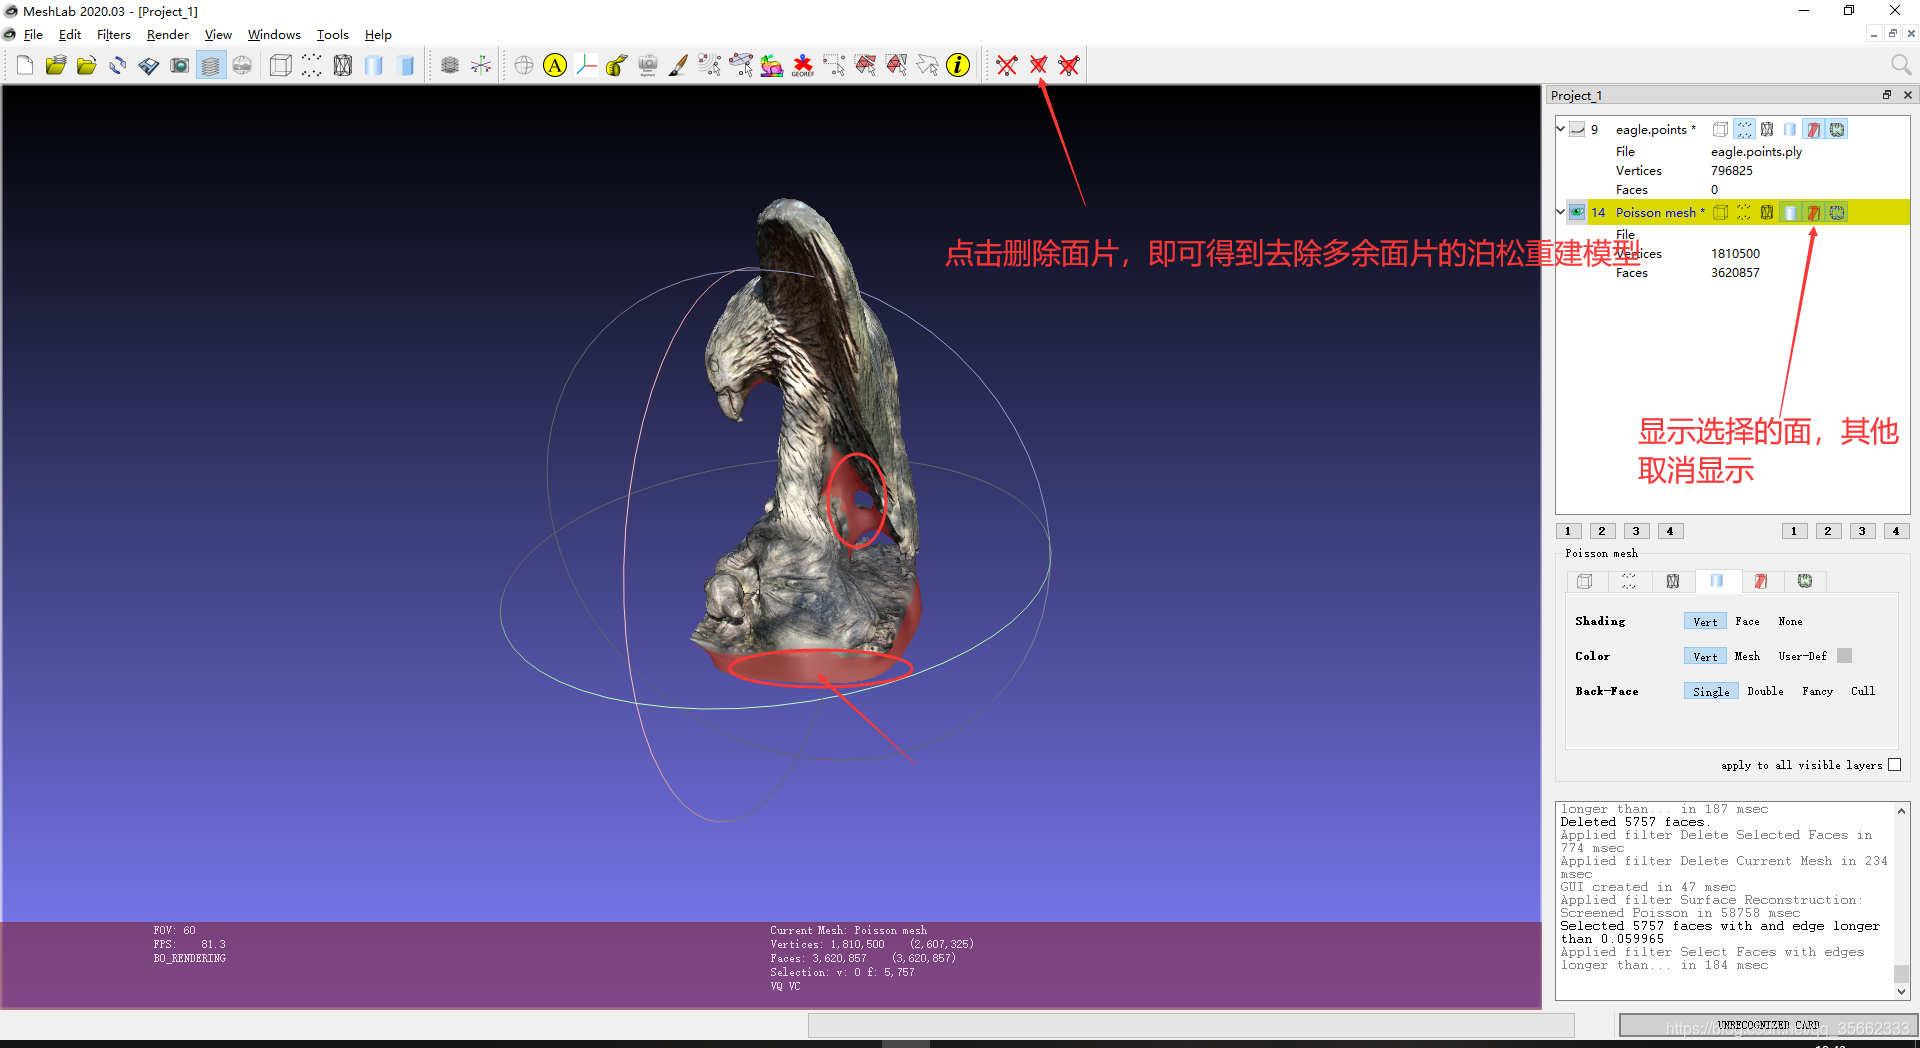Set Color to Mesh
This screenshot has width=1920, height=1048.
(x=1747, y=657)
